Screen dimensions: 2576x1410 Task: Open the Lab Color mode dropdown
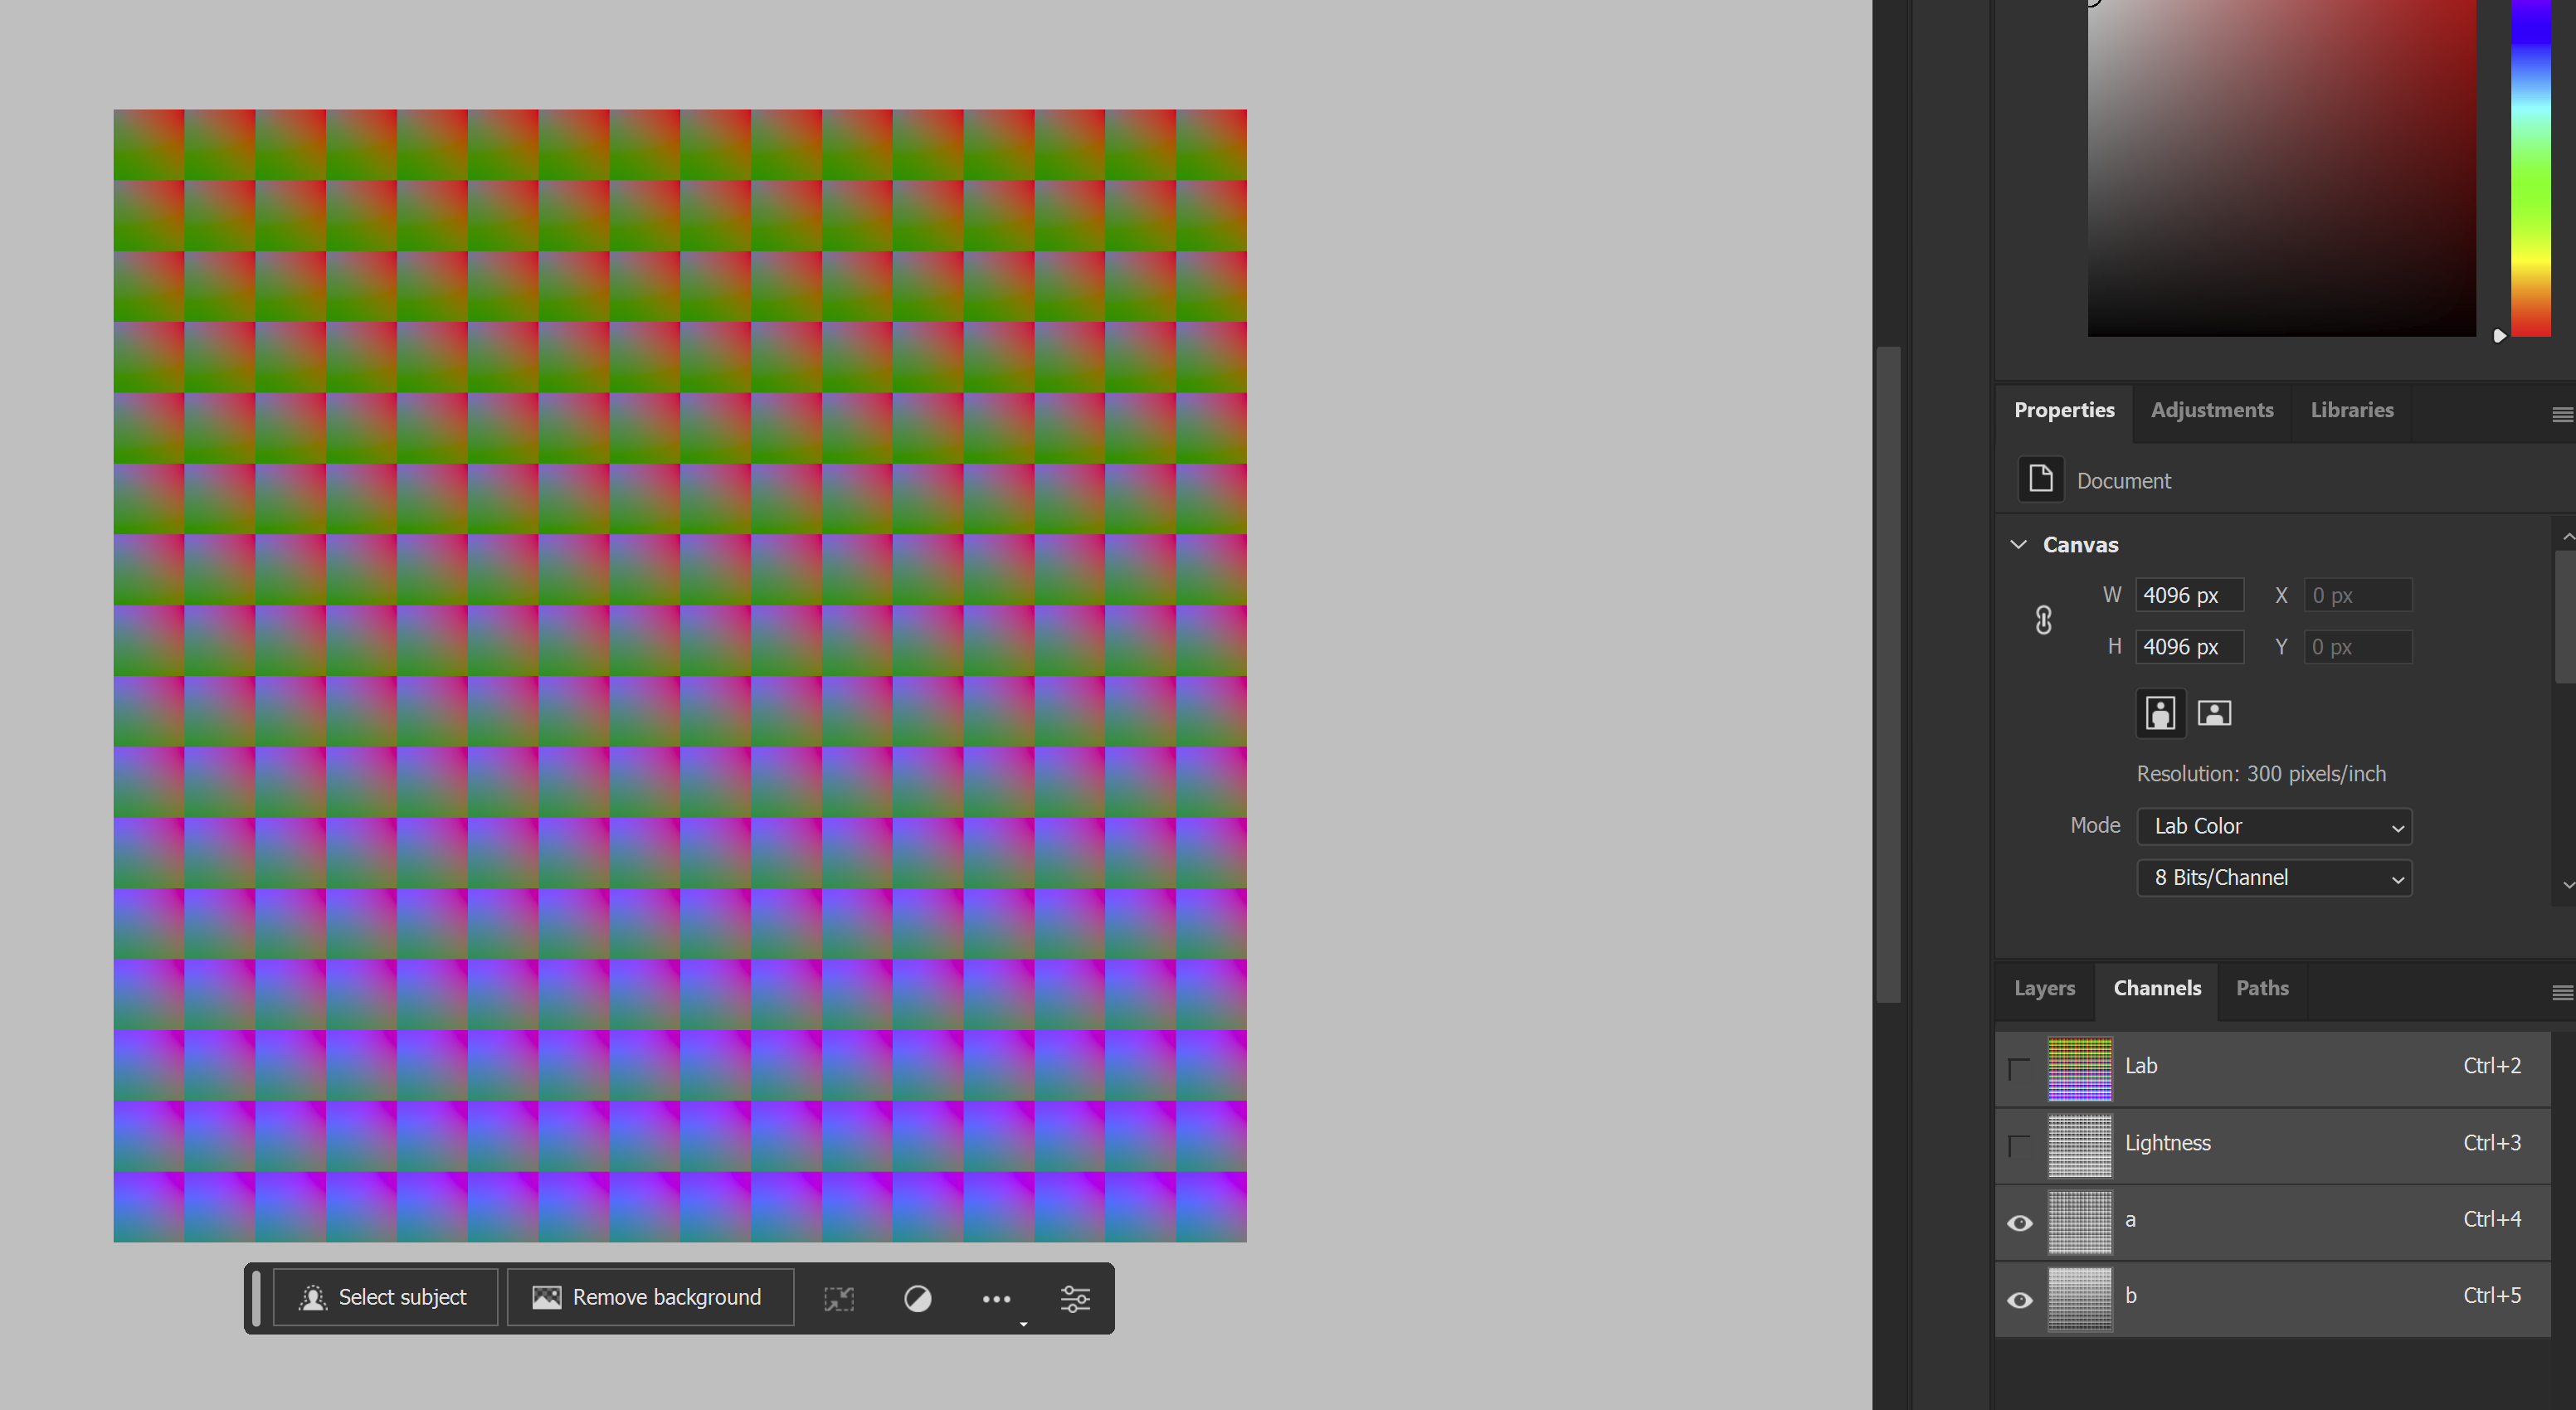pyautogui.click(x=2274, y=826)
